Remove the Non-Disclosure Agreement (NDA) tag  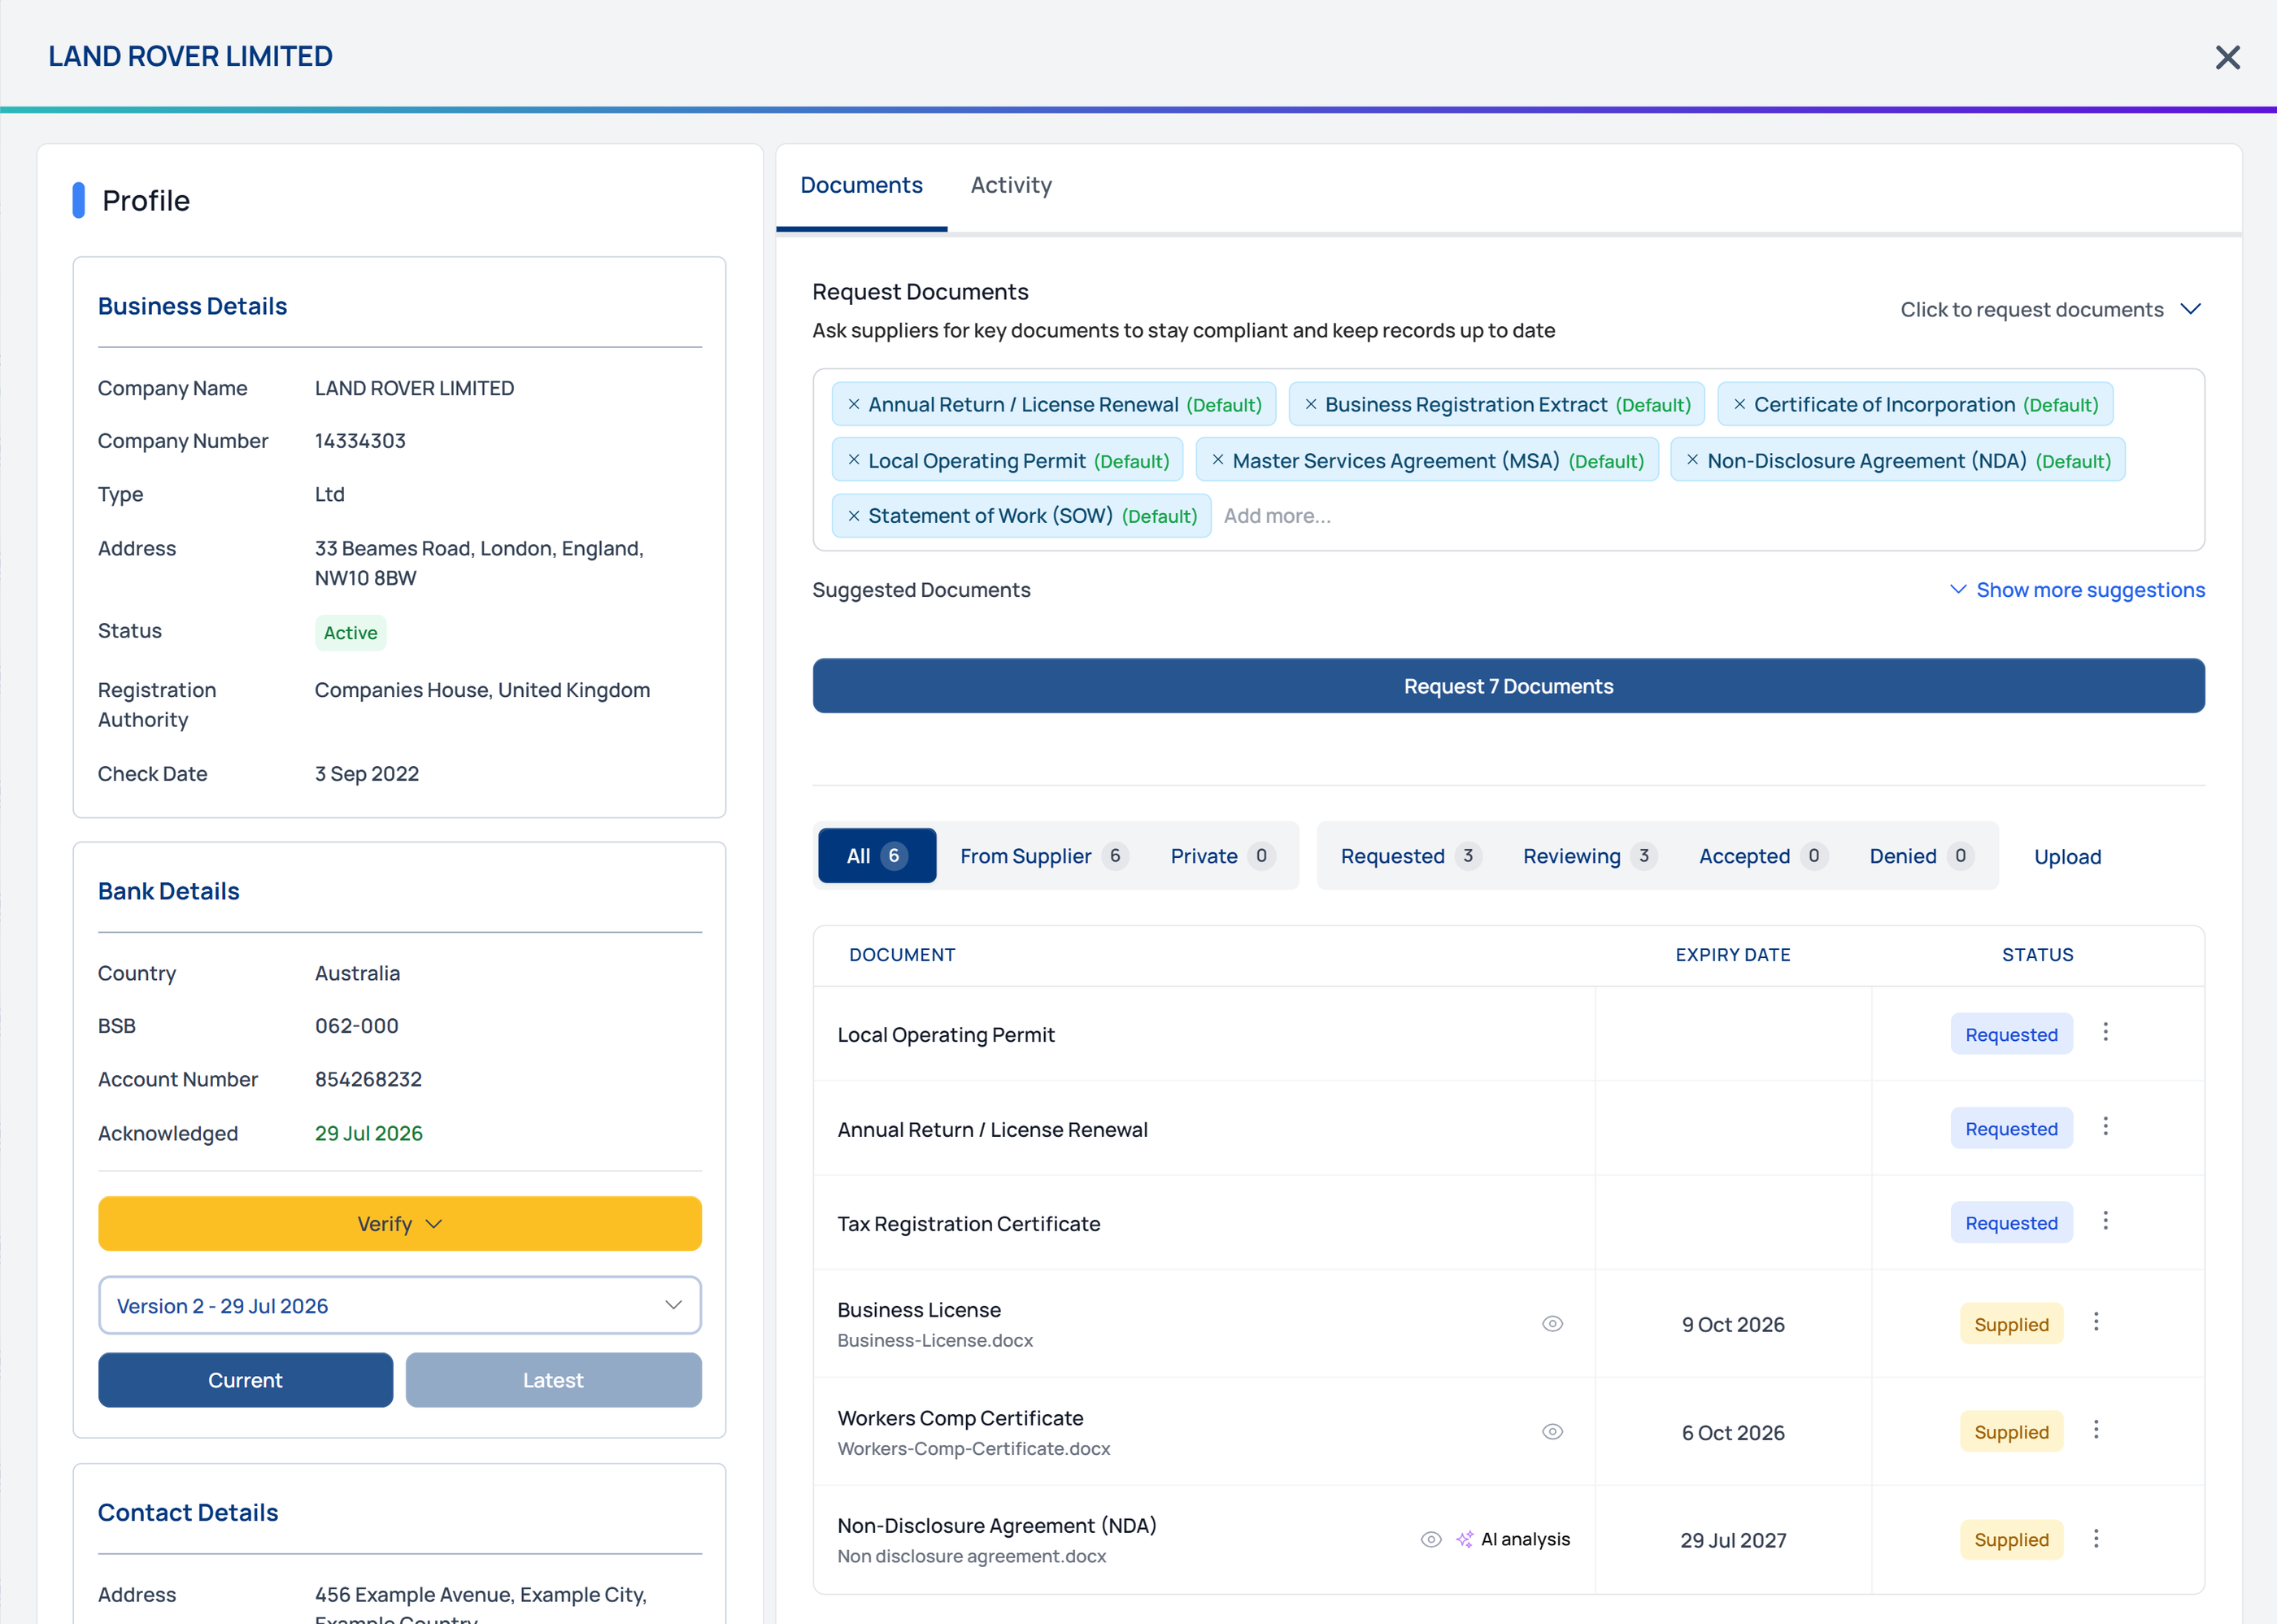tap(1692, 460)
